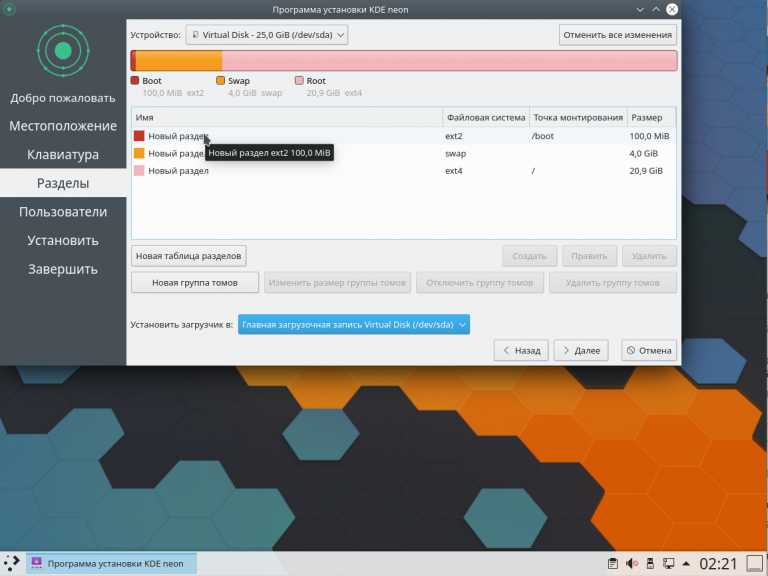Go to next step with Далее
This screenshot has height=576, width=768.
[581, 350]
